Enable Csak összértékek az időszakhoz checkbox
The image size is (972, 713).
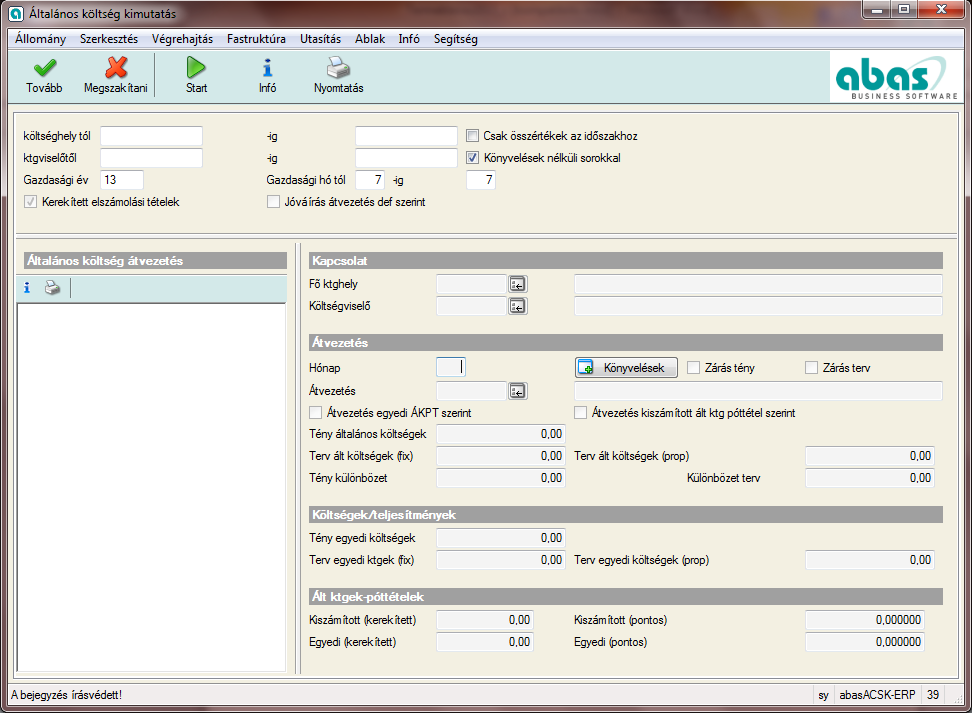pos(472,136)
